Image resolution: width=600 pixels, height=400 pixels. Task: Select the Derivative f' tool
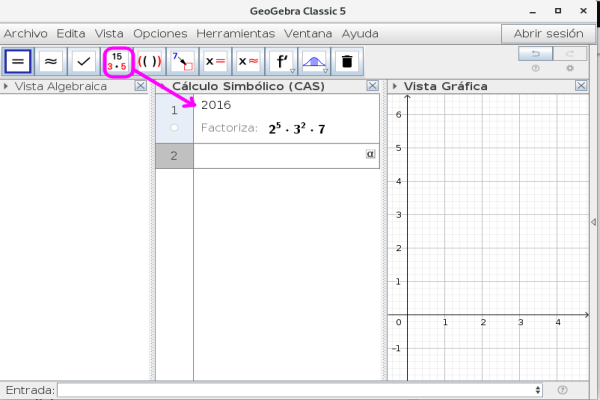pyautogui.click(x=281, y=61)
